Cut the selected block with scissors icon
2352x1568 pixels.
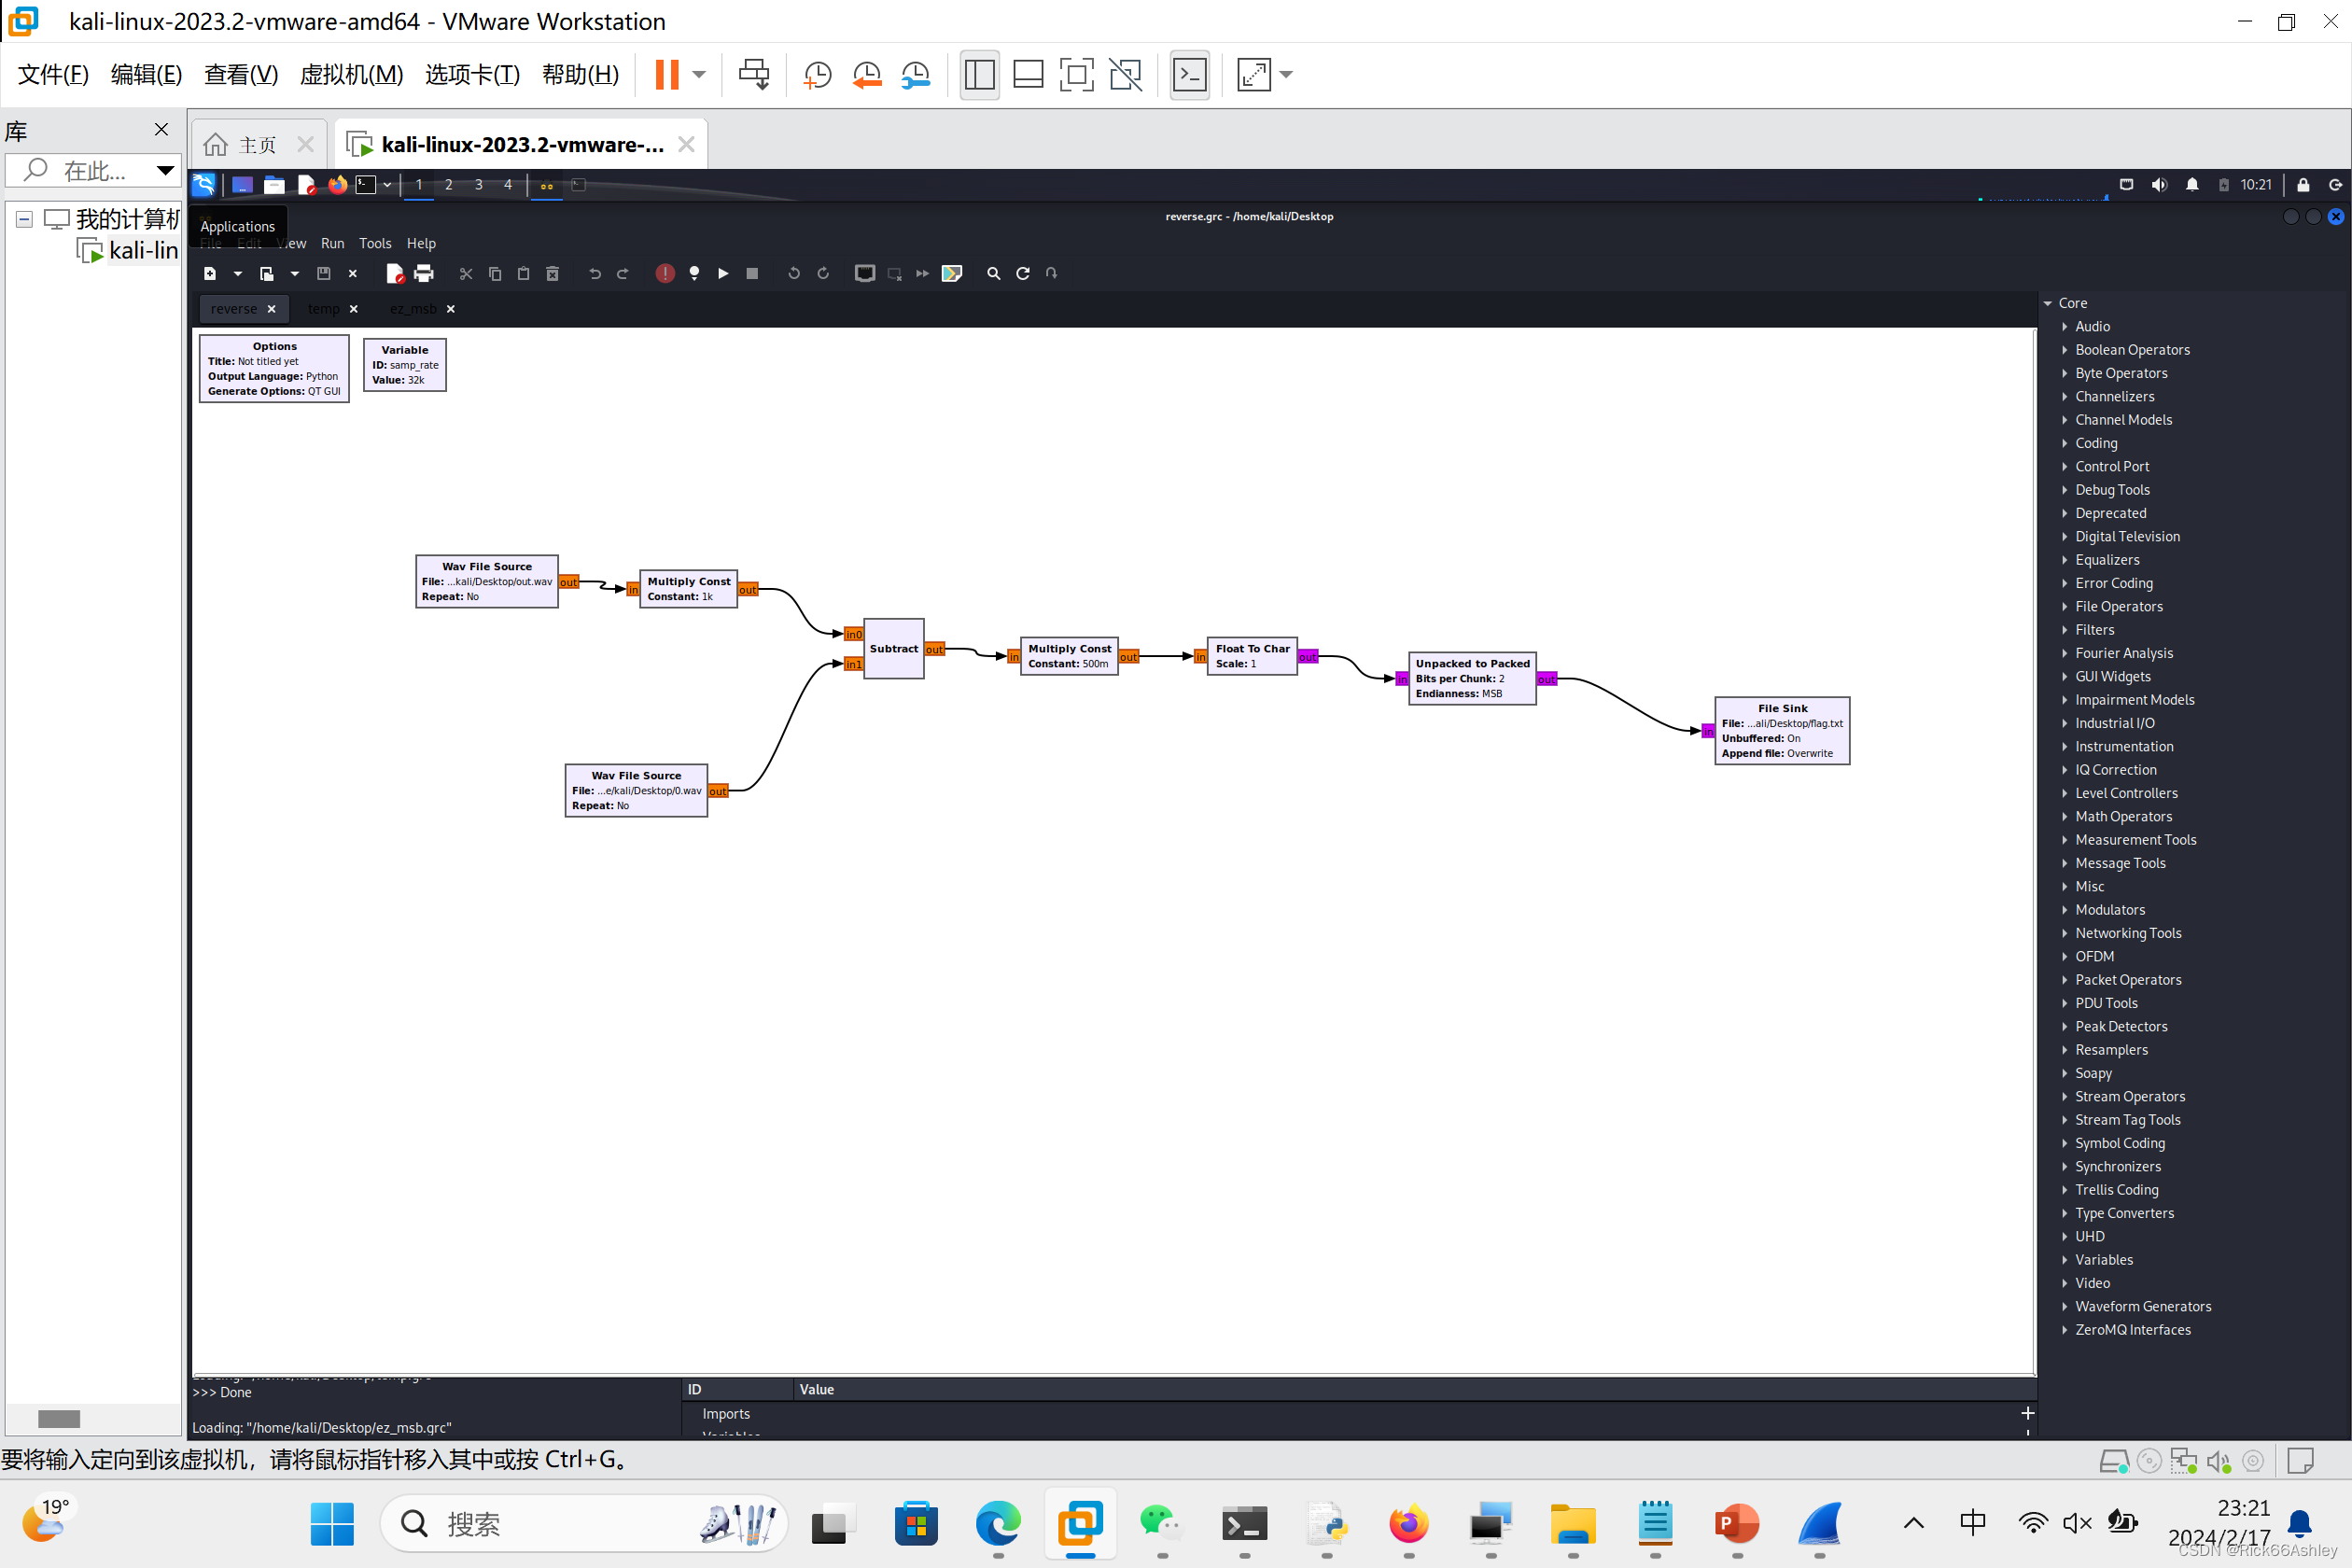(x=466, y=273)
